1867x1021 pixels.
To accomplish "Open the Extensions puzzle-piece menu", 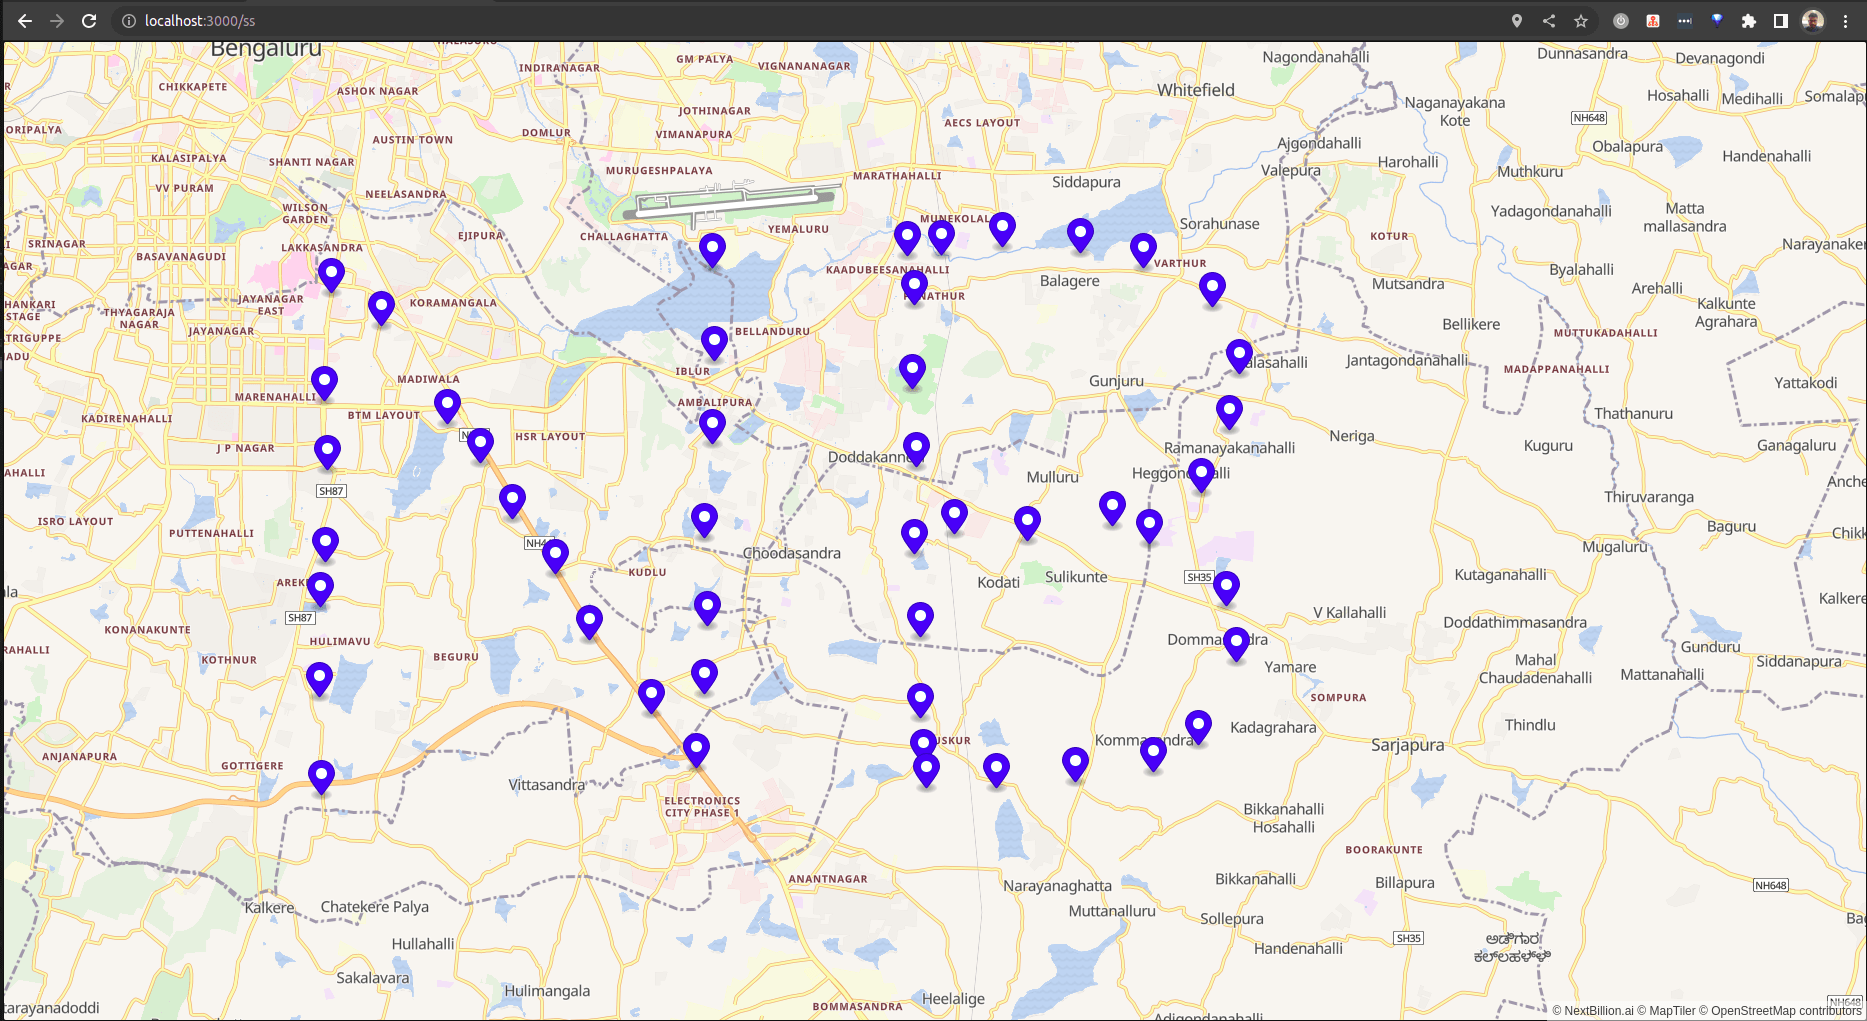I will coord(1749,21).
